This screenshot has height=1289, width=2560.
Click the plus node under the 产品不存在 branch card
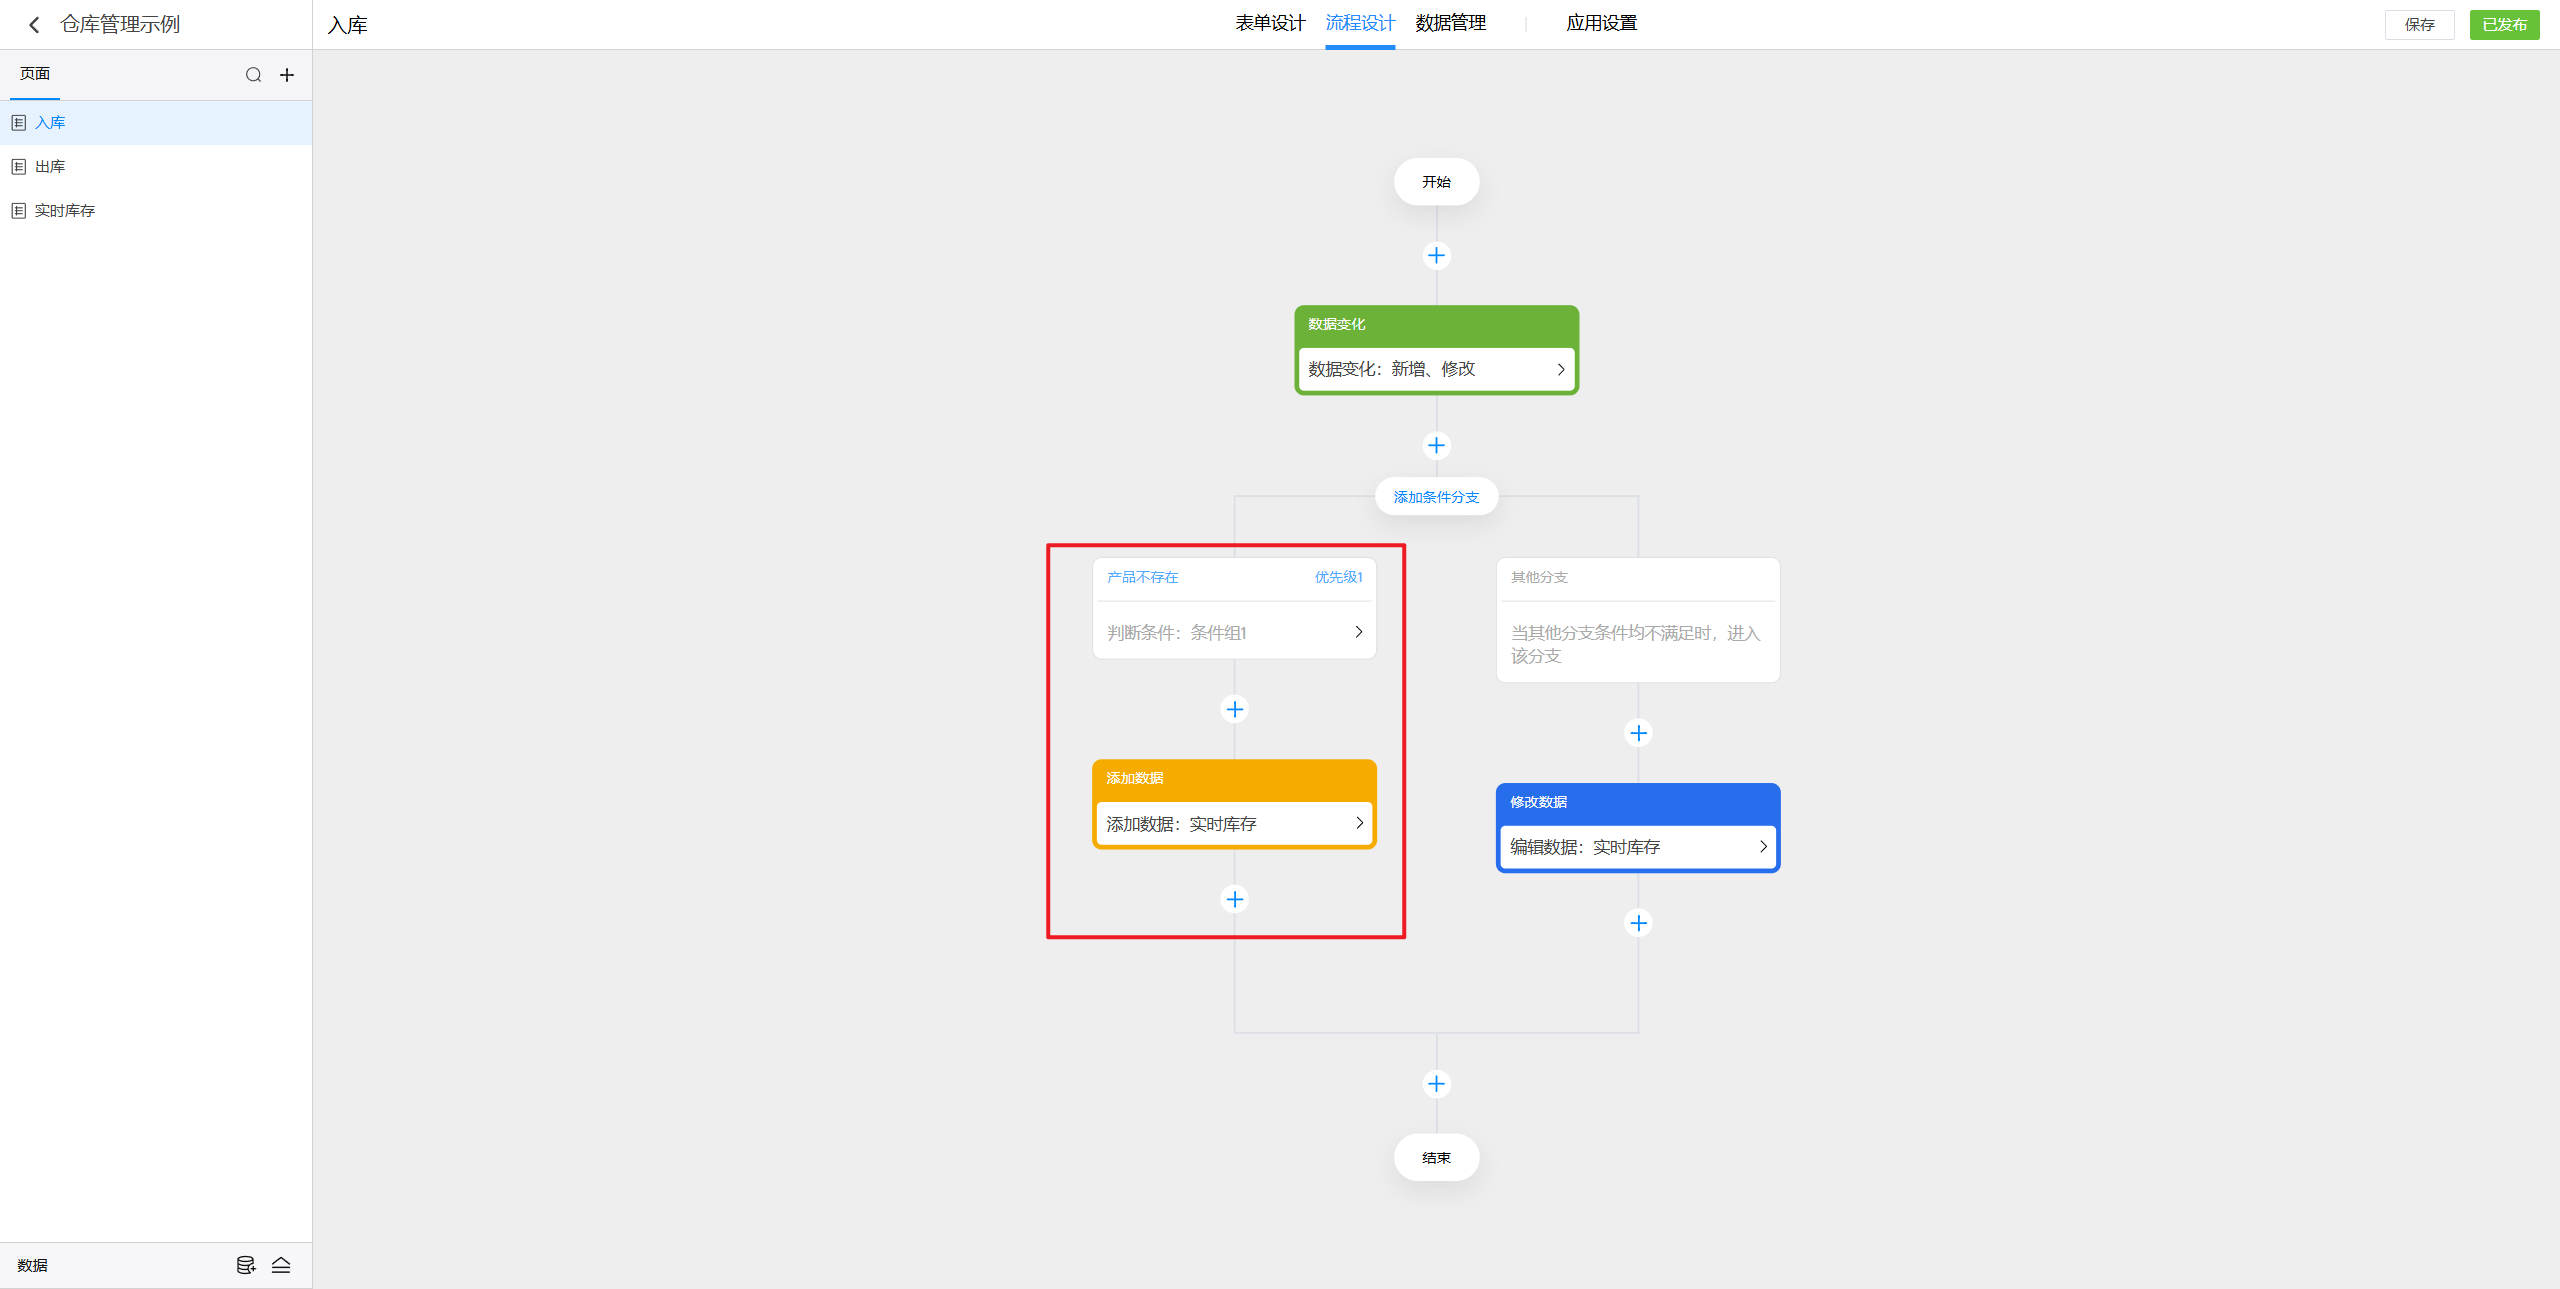1235,709
